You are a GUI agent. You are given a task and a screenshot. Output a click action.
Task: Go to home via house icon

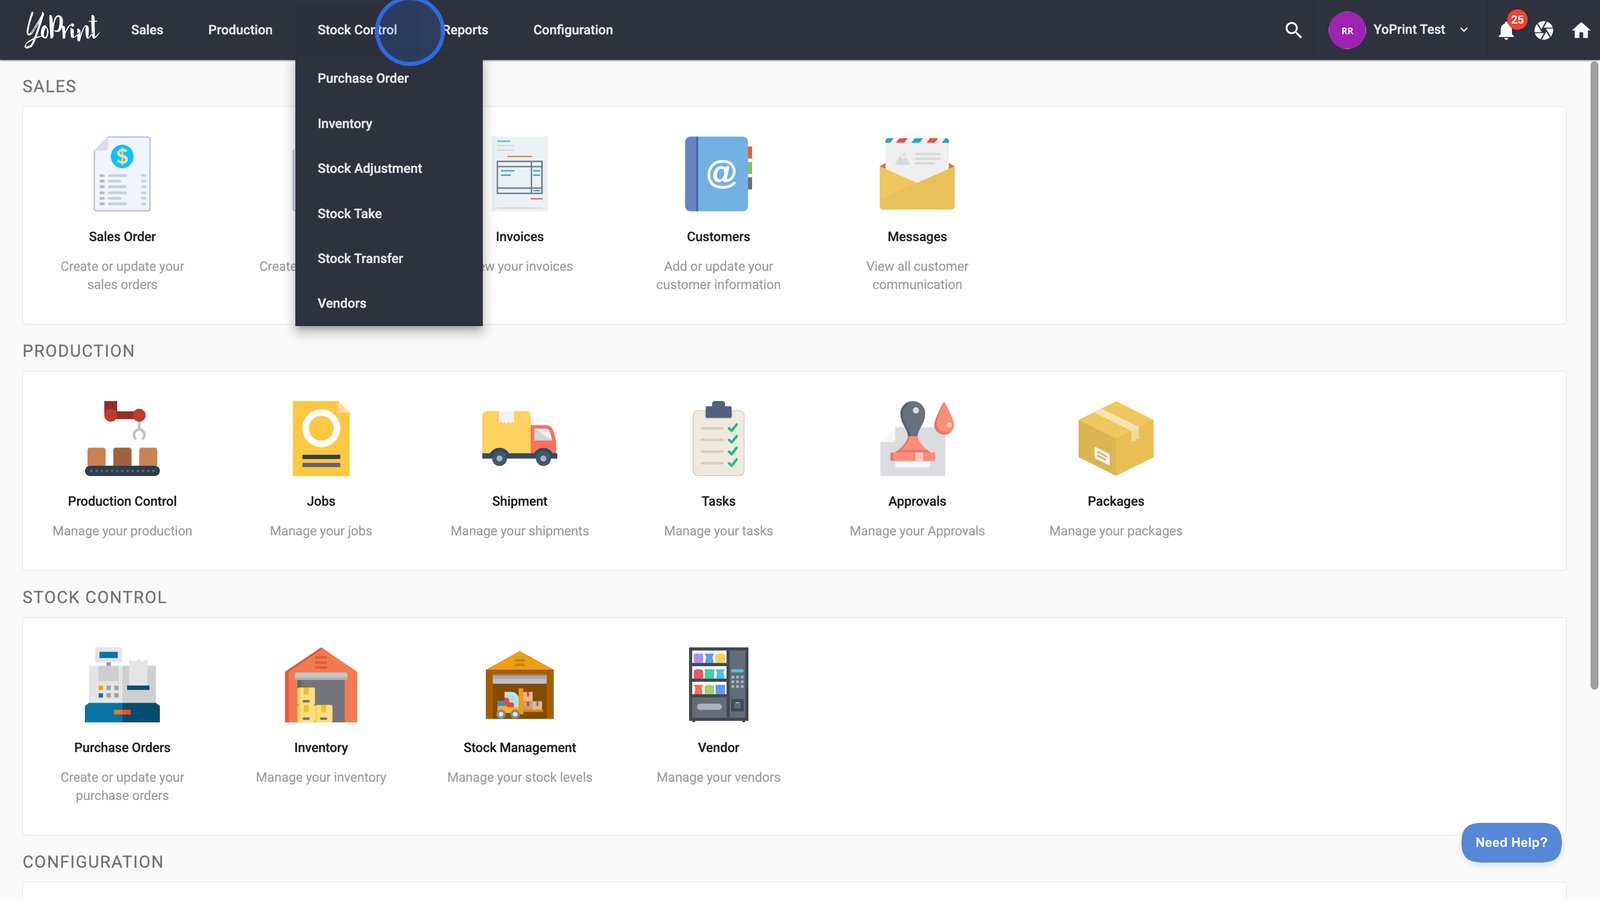pos(1581,30)
